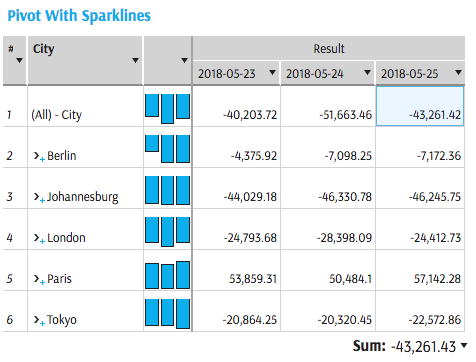Open the # column dropdown arrow
Screen dimensions: 476x362
click(x=19, y=60)
